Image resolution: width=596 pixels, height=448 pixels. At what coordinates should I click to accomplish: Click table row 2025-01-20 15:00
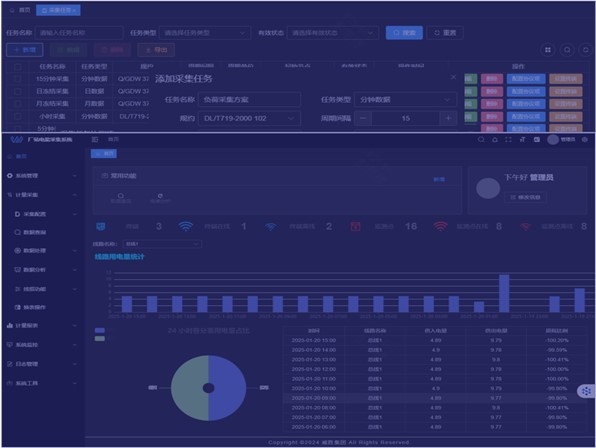coord(434,340)
